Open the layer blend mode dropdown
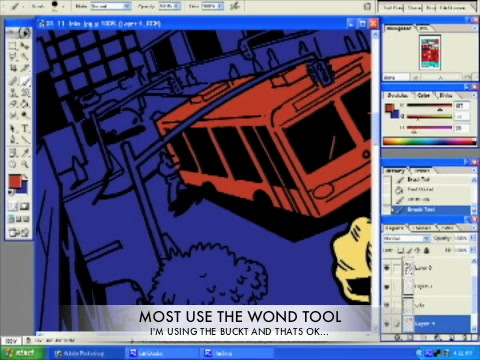This screenshot has width=480, height=360. coord(406,238)
